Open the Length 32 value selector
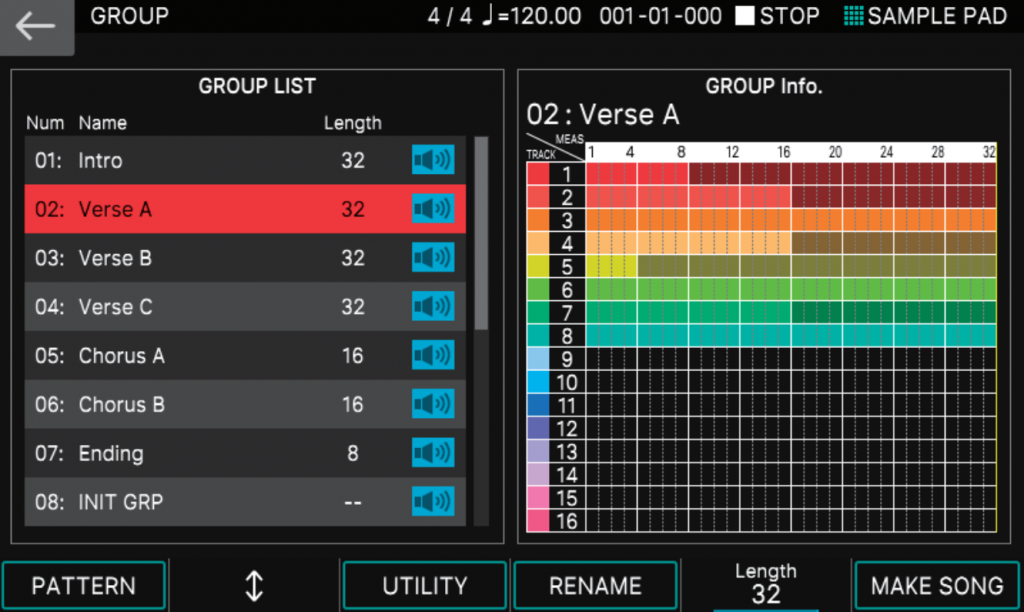 click(x=765, y=585)
